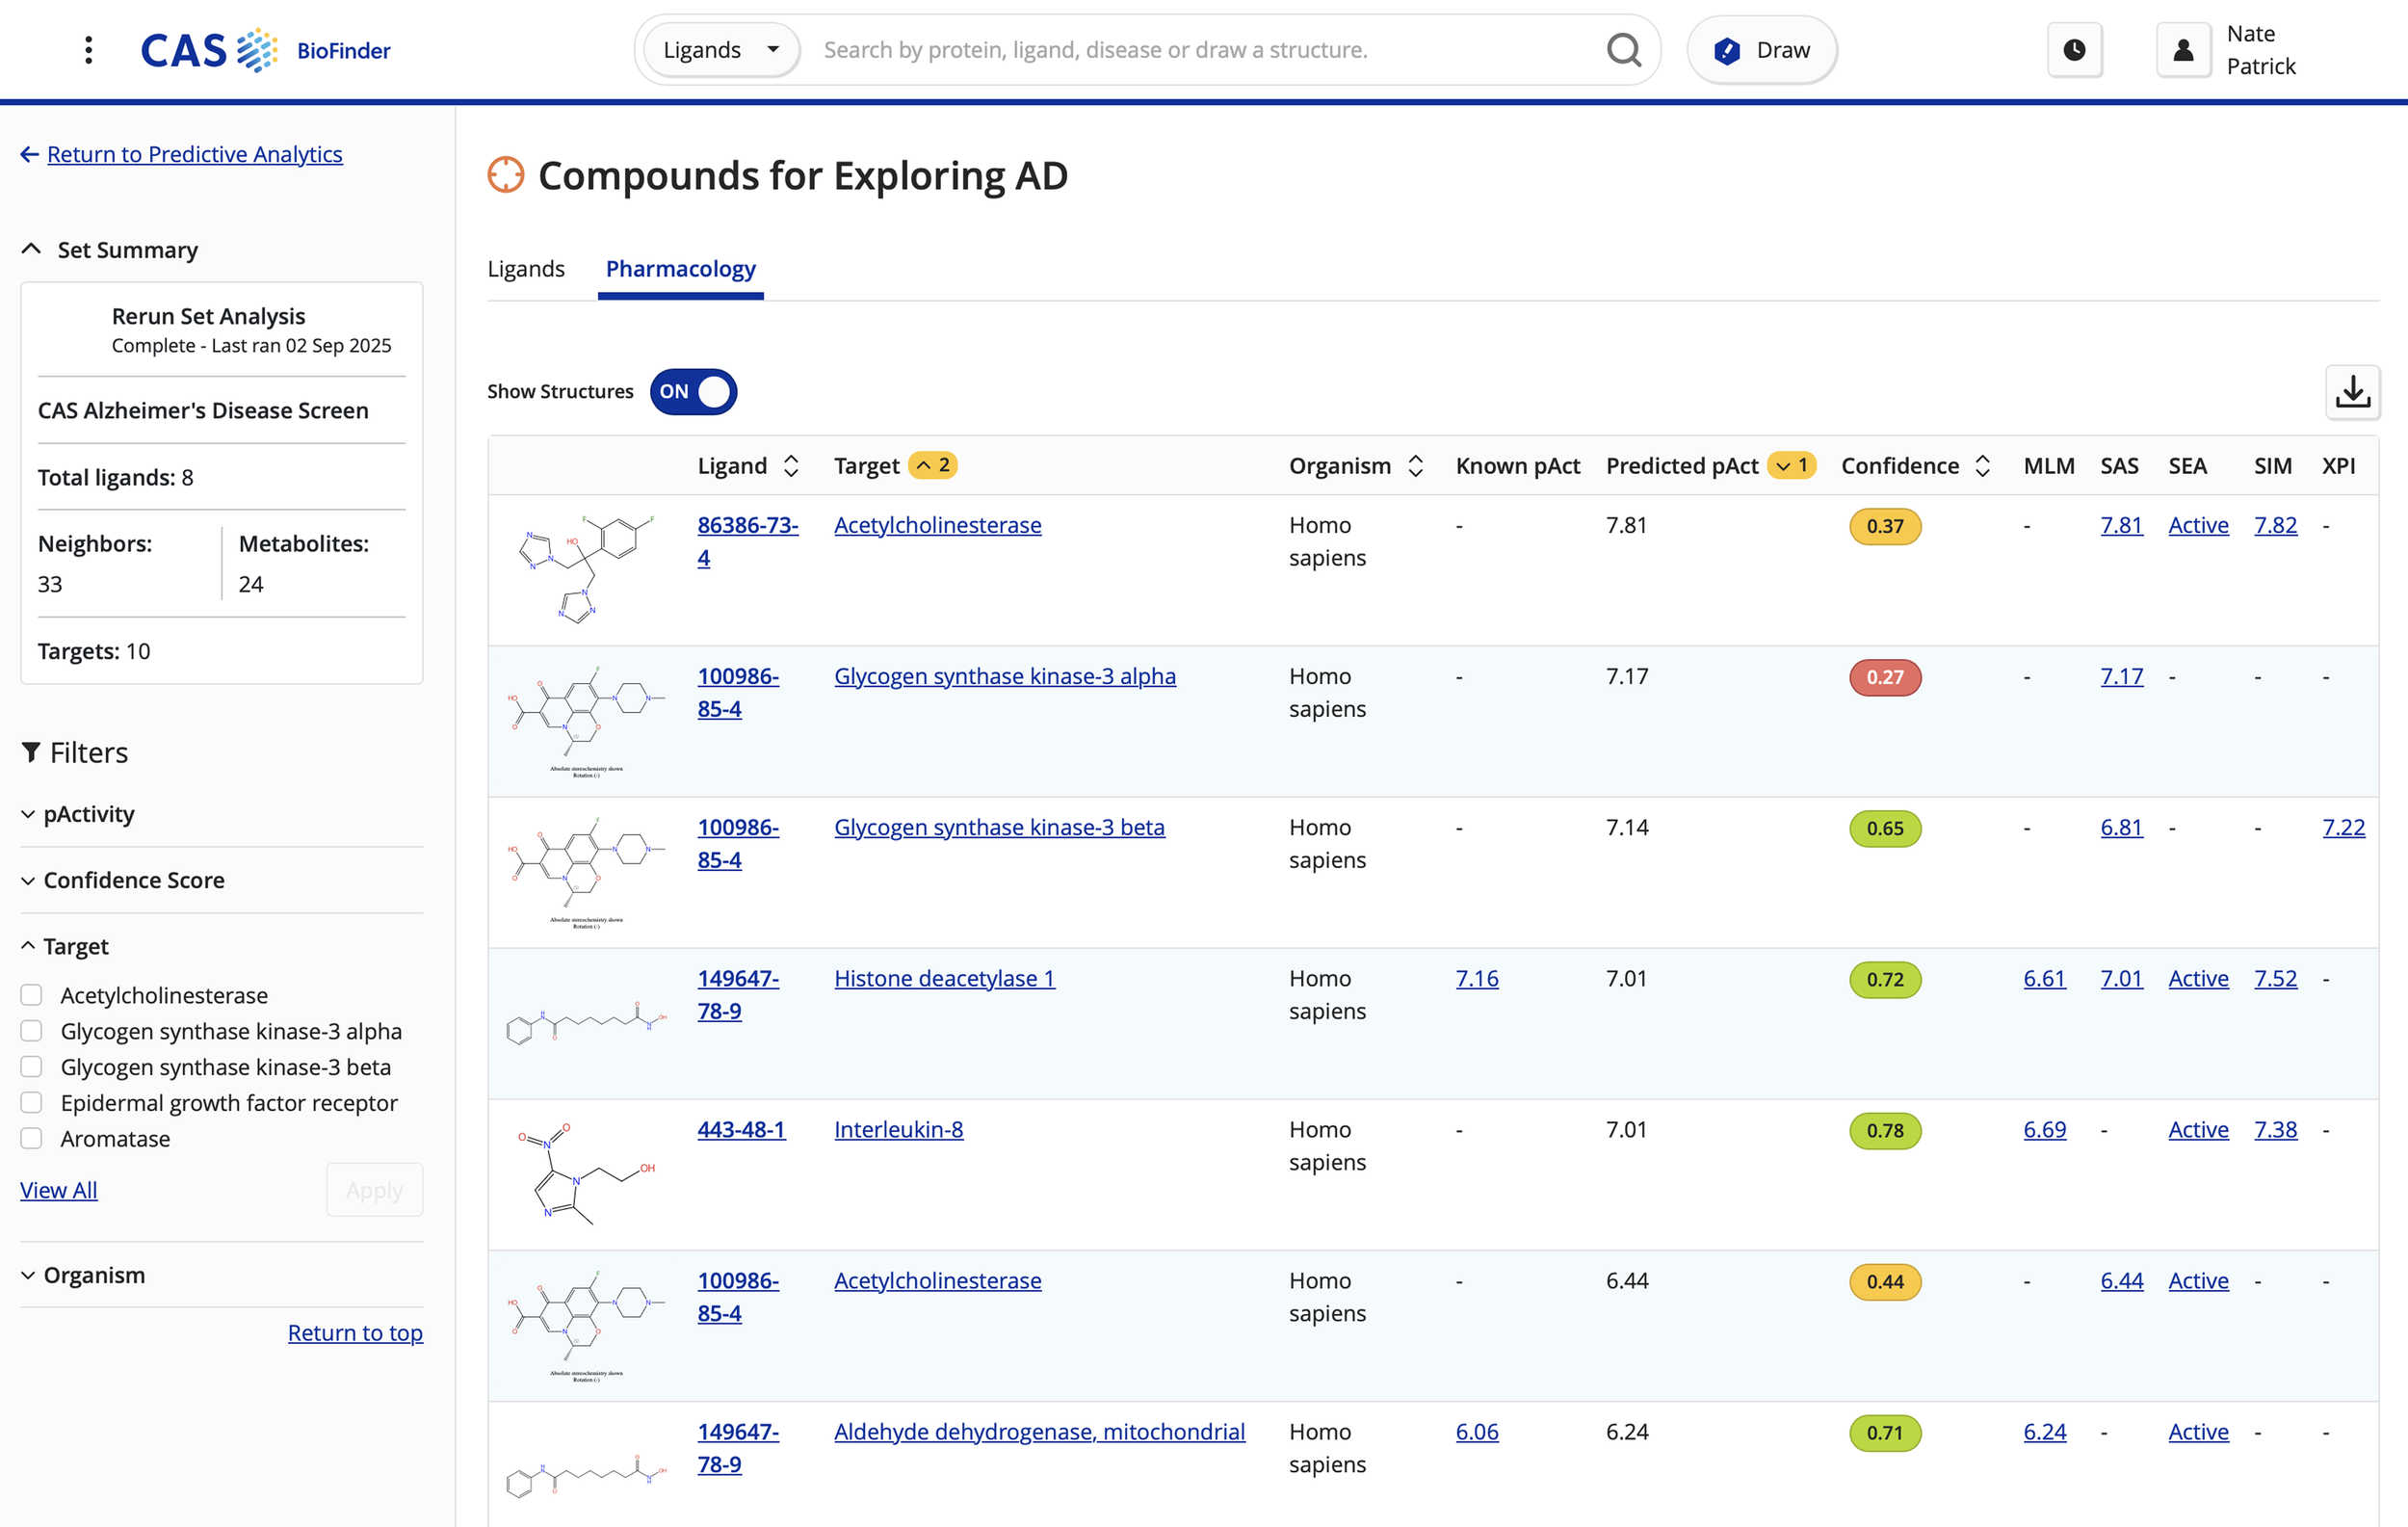Sort the table by Confidence column
Image resolution: width=2408 pixels, height=1527 pixels.
pos(1983,466)
